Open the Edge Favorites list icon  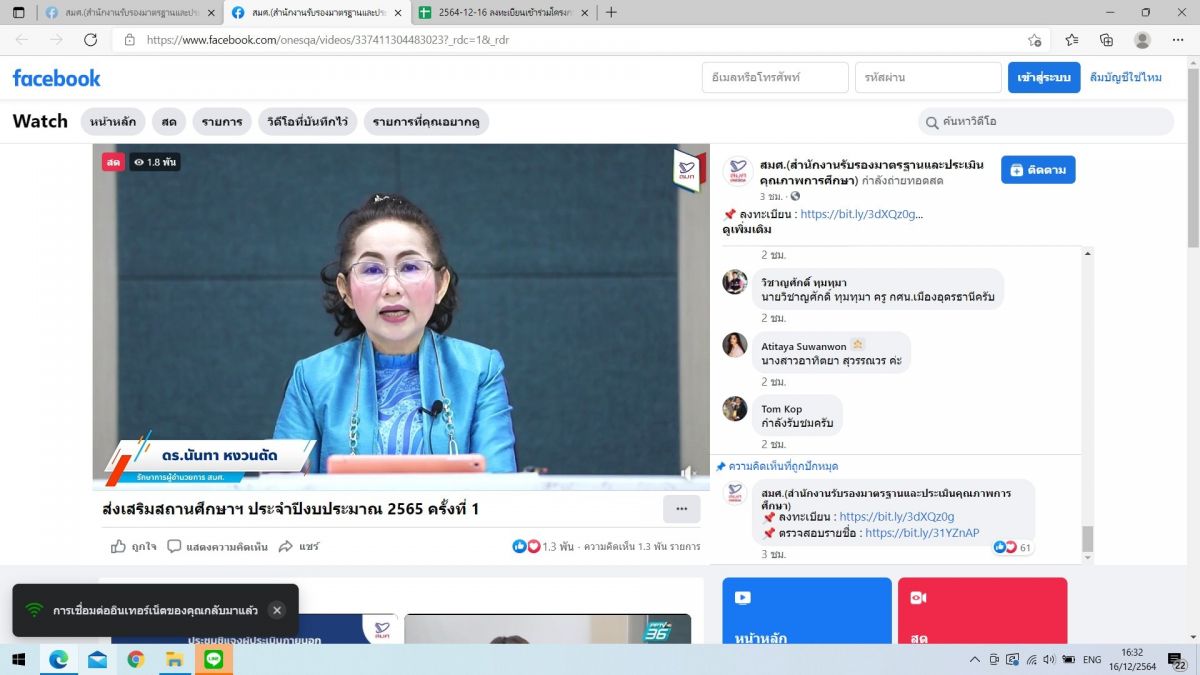(x=1071, y=40)
